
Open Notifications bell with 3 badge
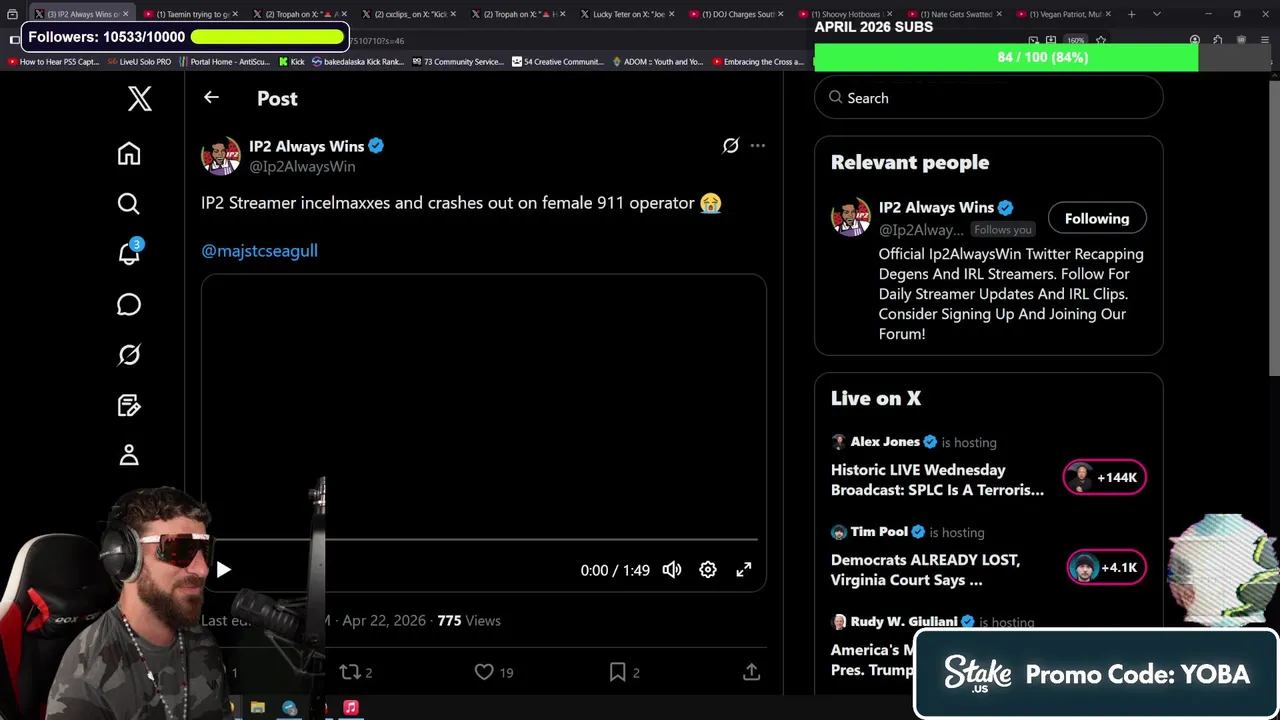(129, 252)
